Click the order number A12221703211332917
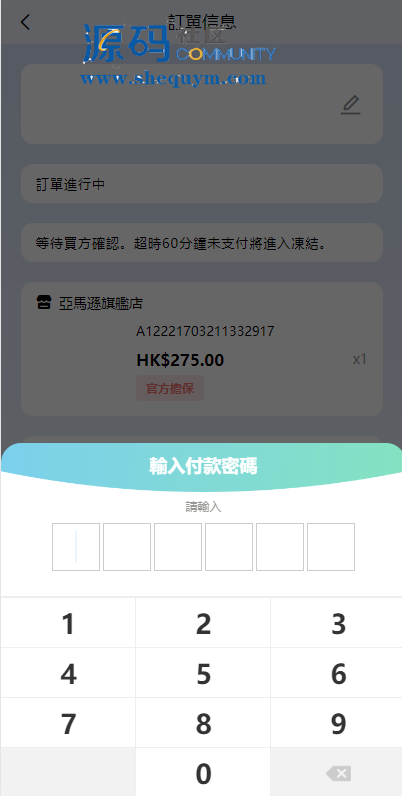Image resolution: width=402 pixels, height=796 pixels. [205, 331]
